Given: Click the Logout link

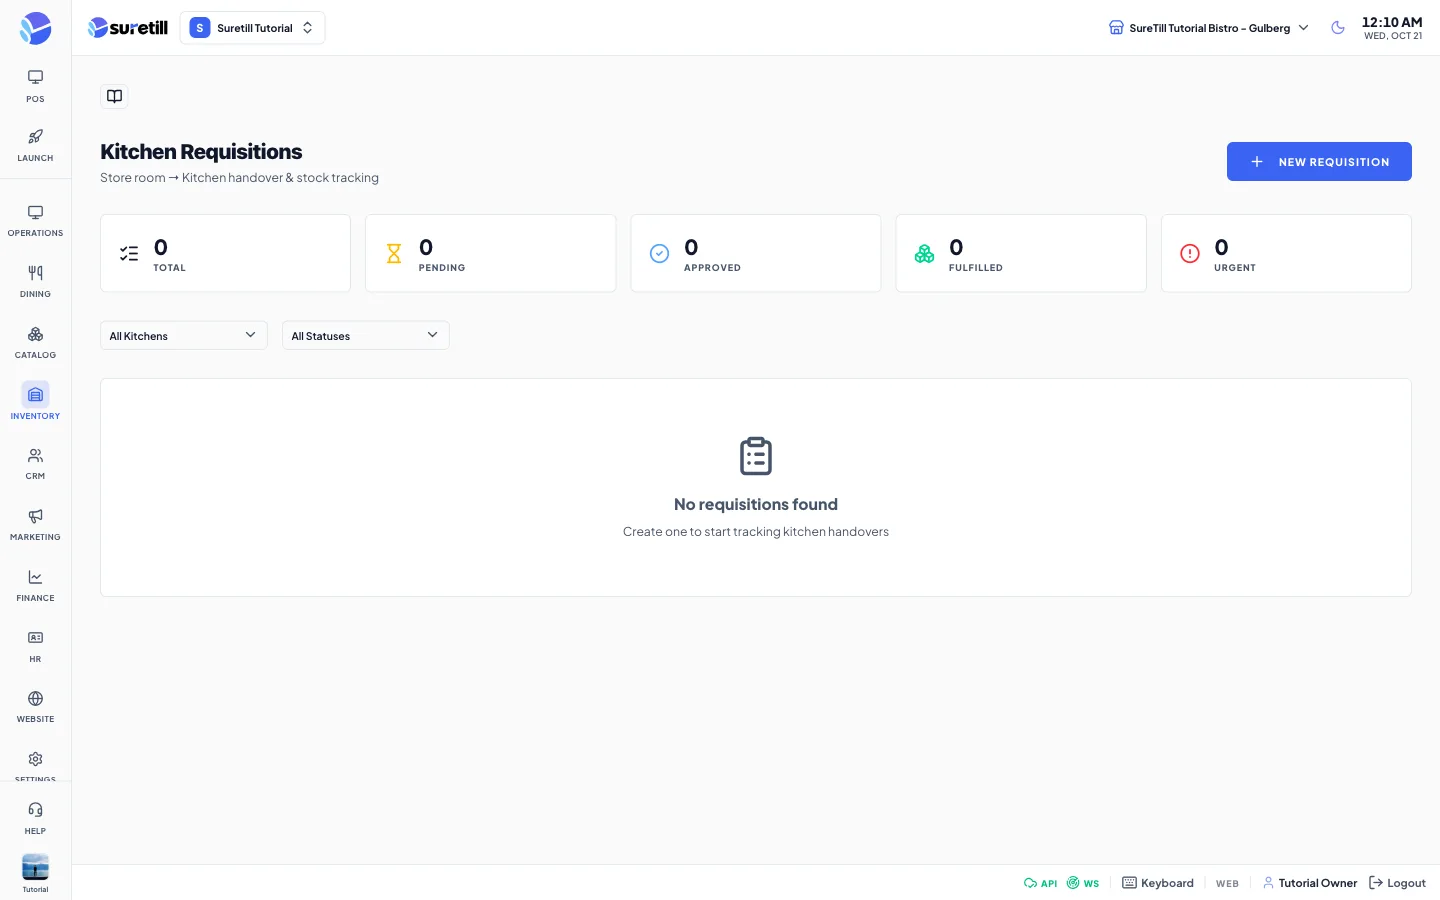Looking at the screenshot, I should pos(1397,883).
